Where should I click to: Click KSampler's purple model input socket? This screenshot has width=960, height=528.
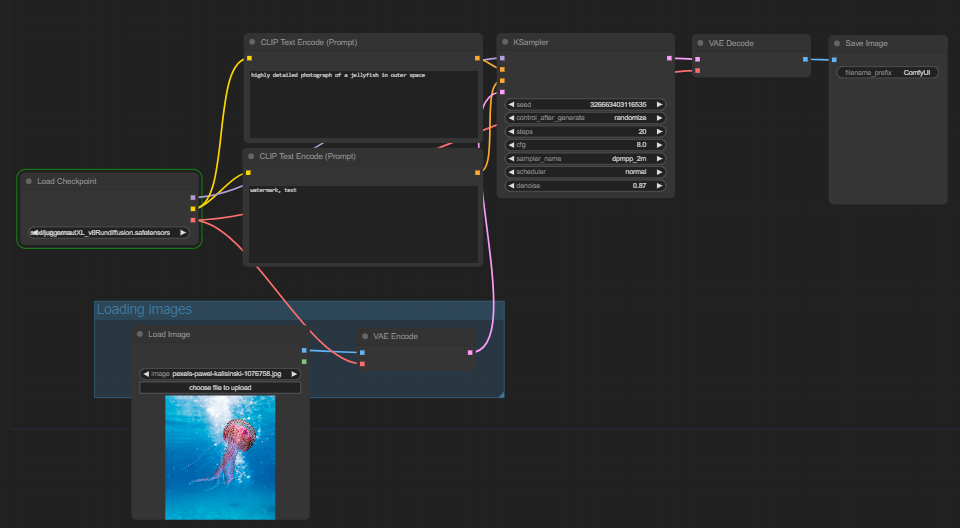click(x=502, y=58)
